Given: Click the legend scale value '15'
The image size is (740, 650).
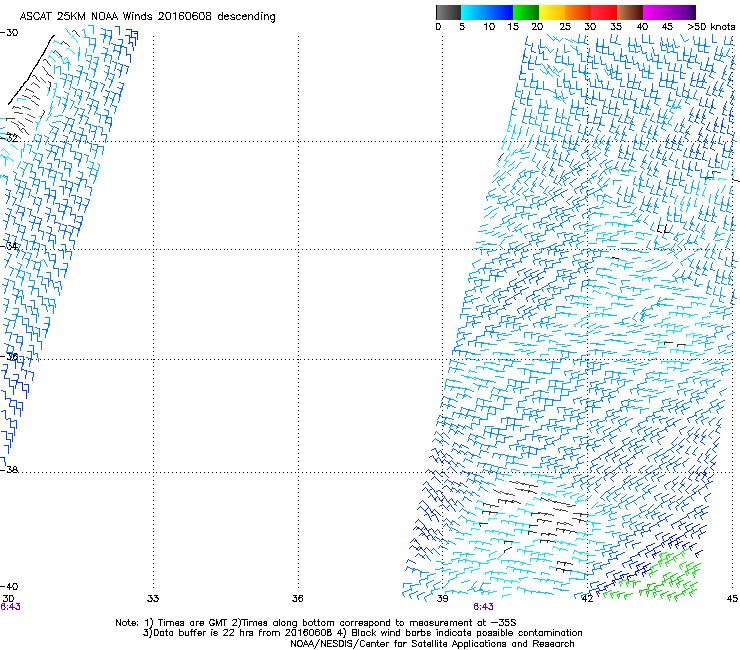Looking at the screenshot, I should click(x=513, y=27).
